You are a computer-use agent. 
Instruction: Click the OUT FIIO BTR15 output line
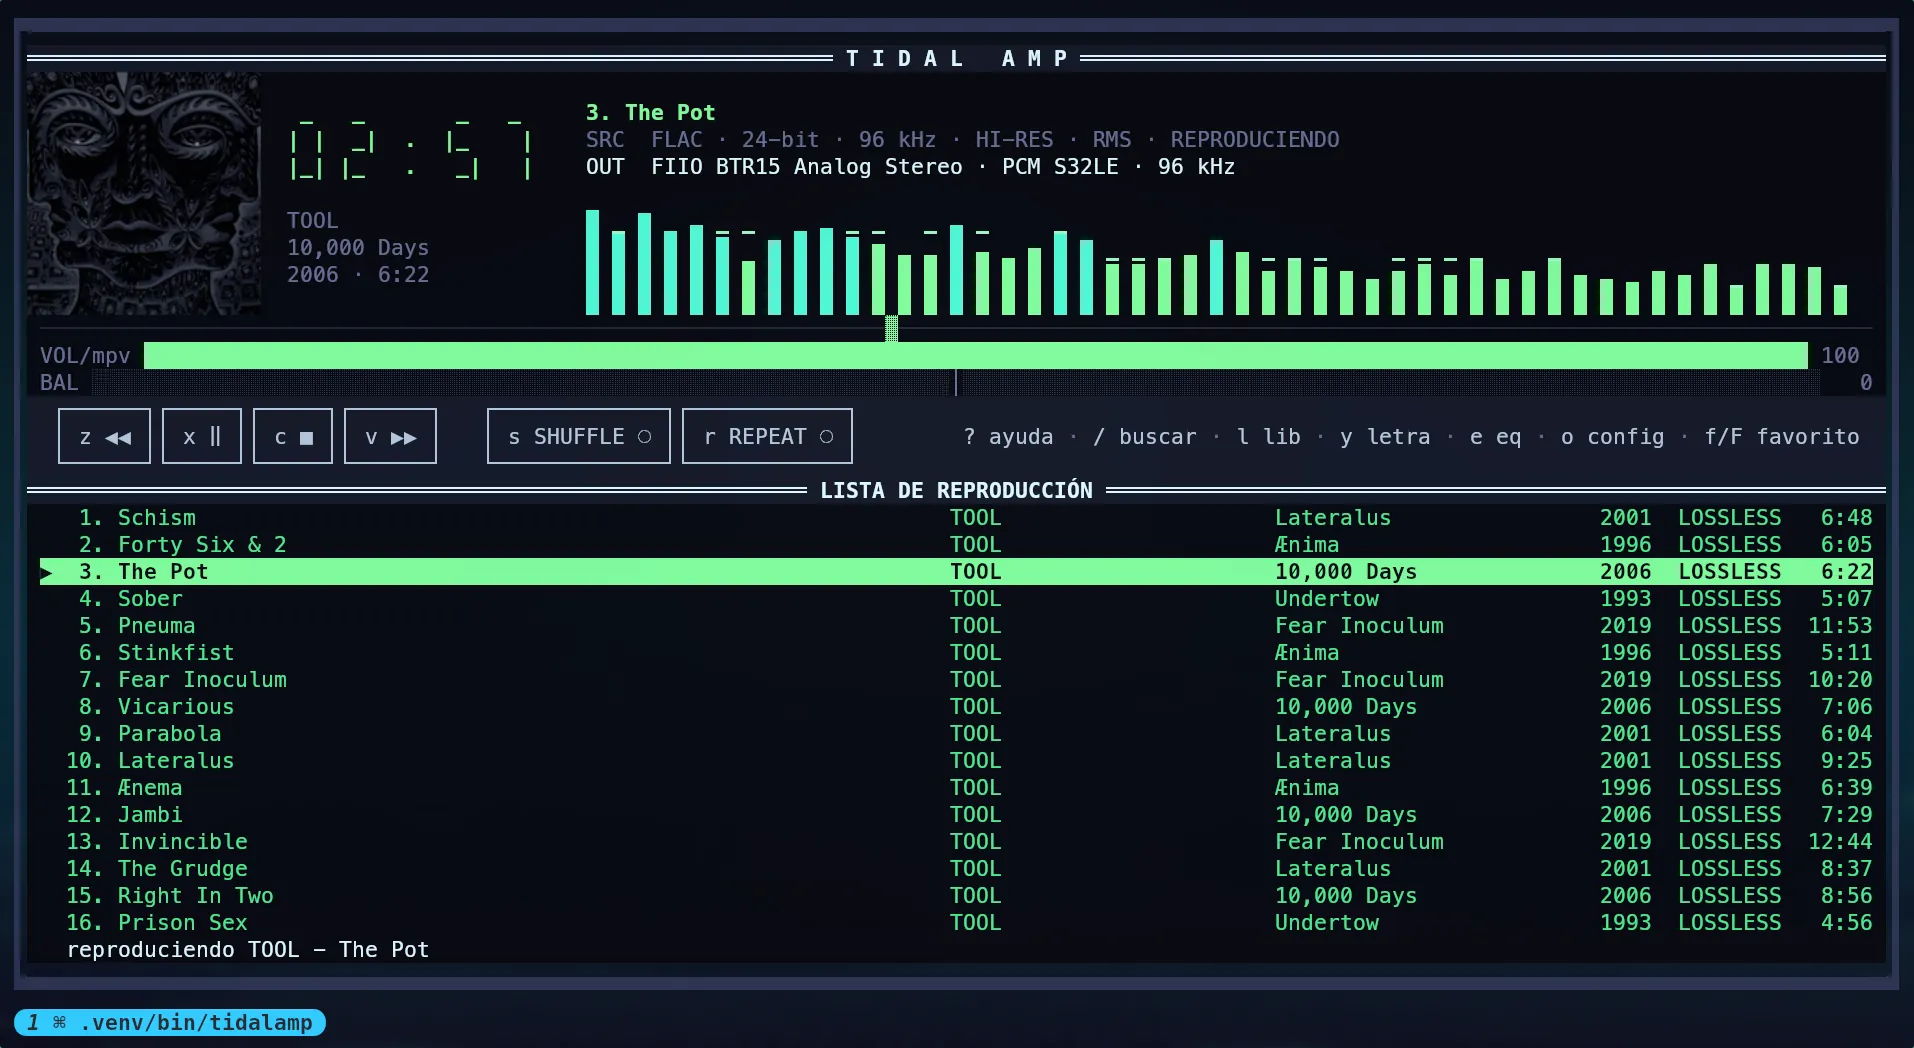click(x=910, y=167)
